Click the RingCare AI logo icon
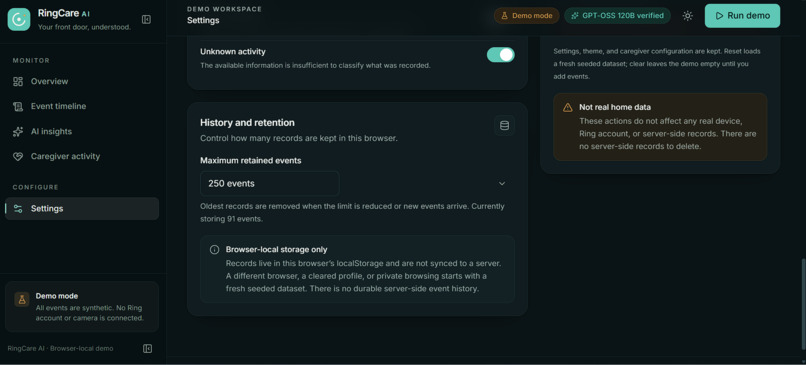 coord(19,19)
